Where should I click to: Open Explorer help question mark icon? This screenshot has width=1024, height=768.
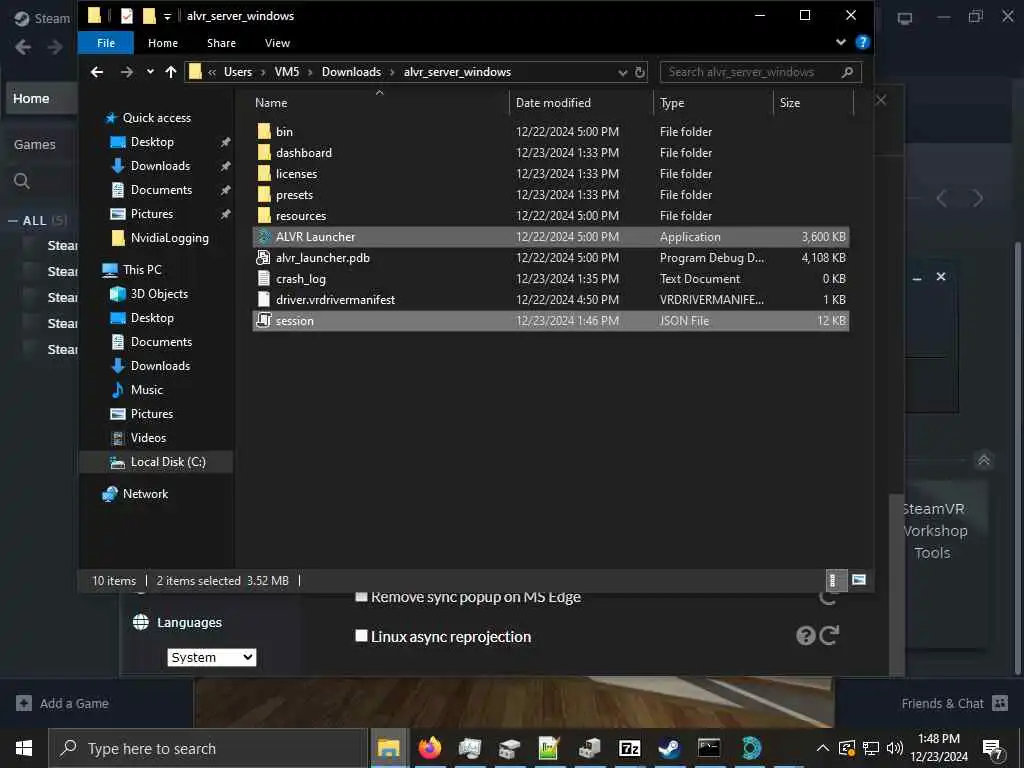[x=862, y=42]
